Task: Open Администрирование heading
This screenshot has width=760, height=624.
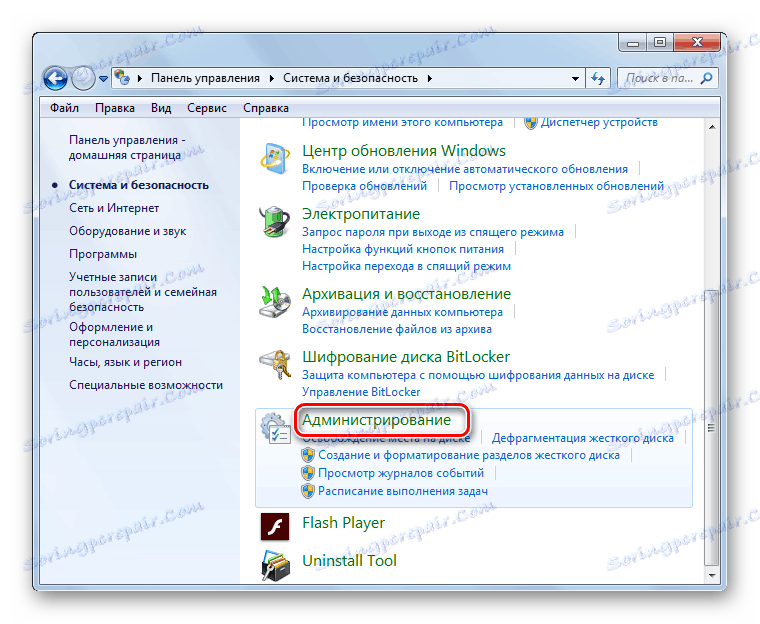Action: pos(376,420)
